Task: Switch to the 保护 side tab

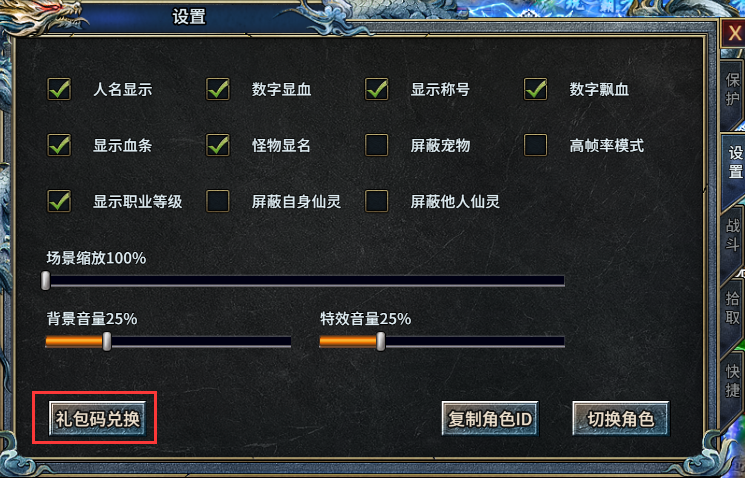Action: click(732, 89)
